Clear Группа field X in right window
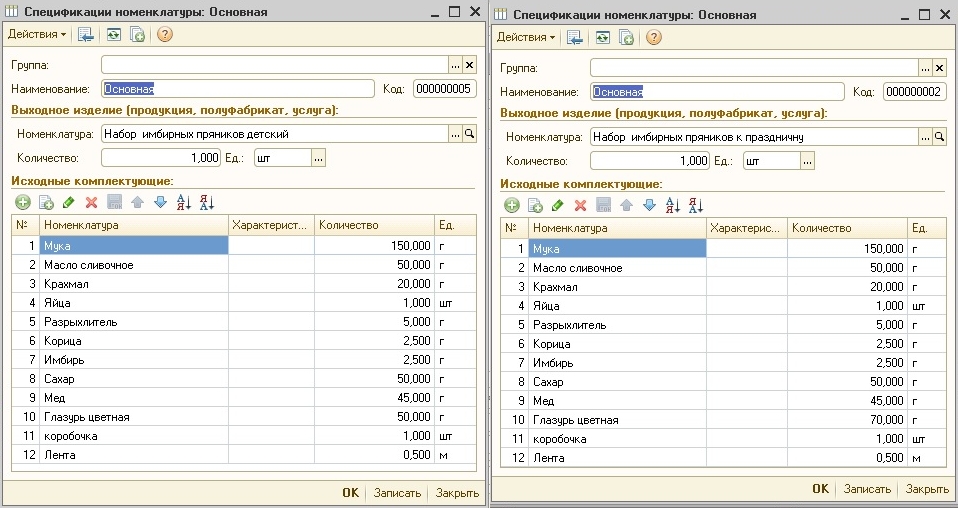This screenshot has height=508, width=958. (940, 68)
